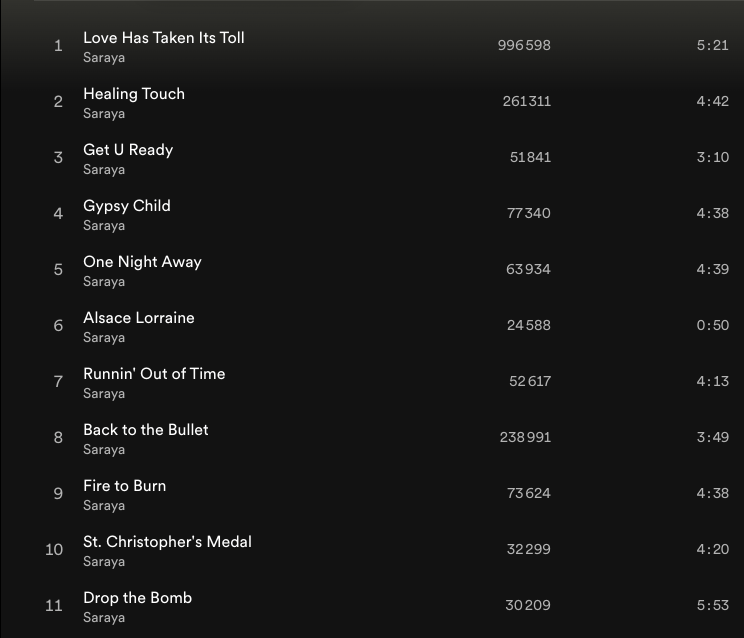Click the Get U Ready song title
The width and height of the screenshot is (744, 638).
(127, 150)
